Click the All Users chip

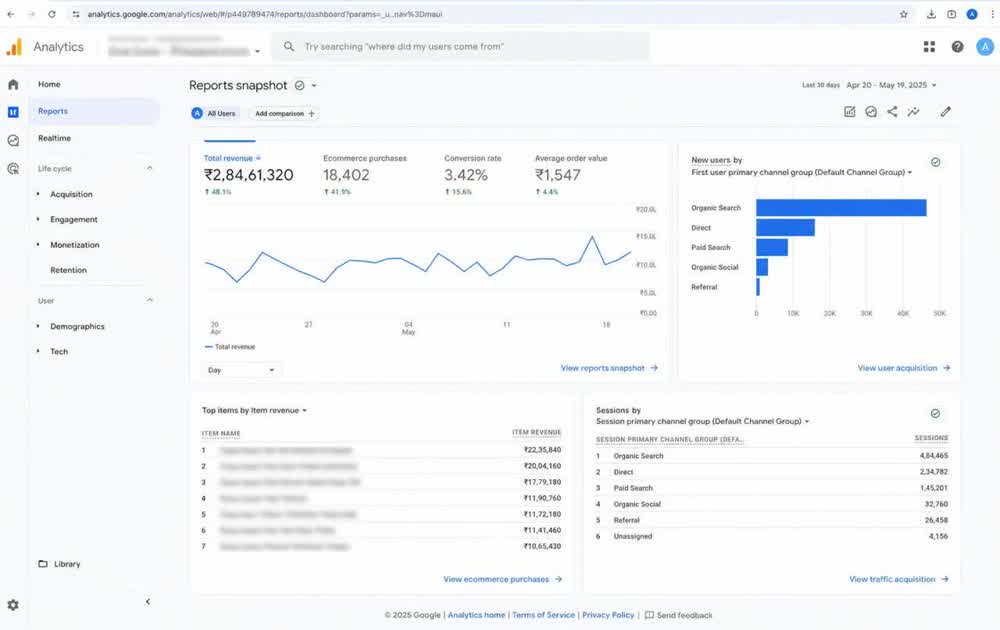click(x=215, y=114)
